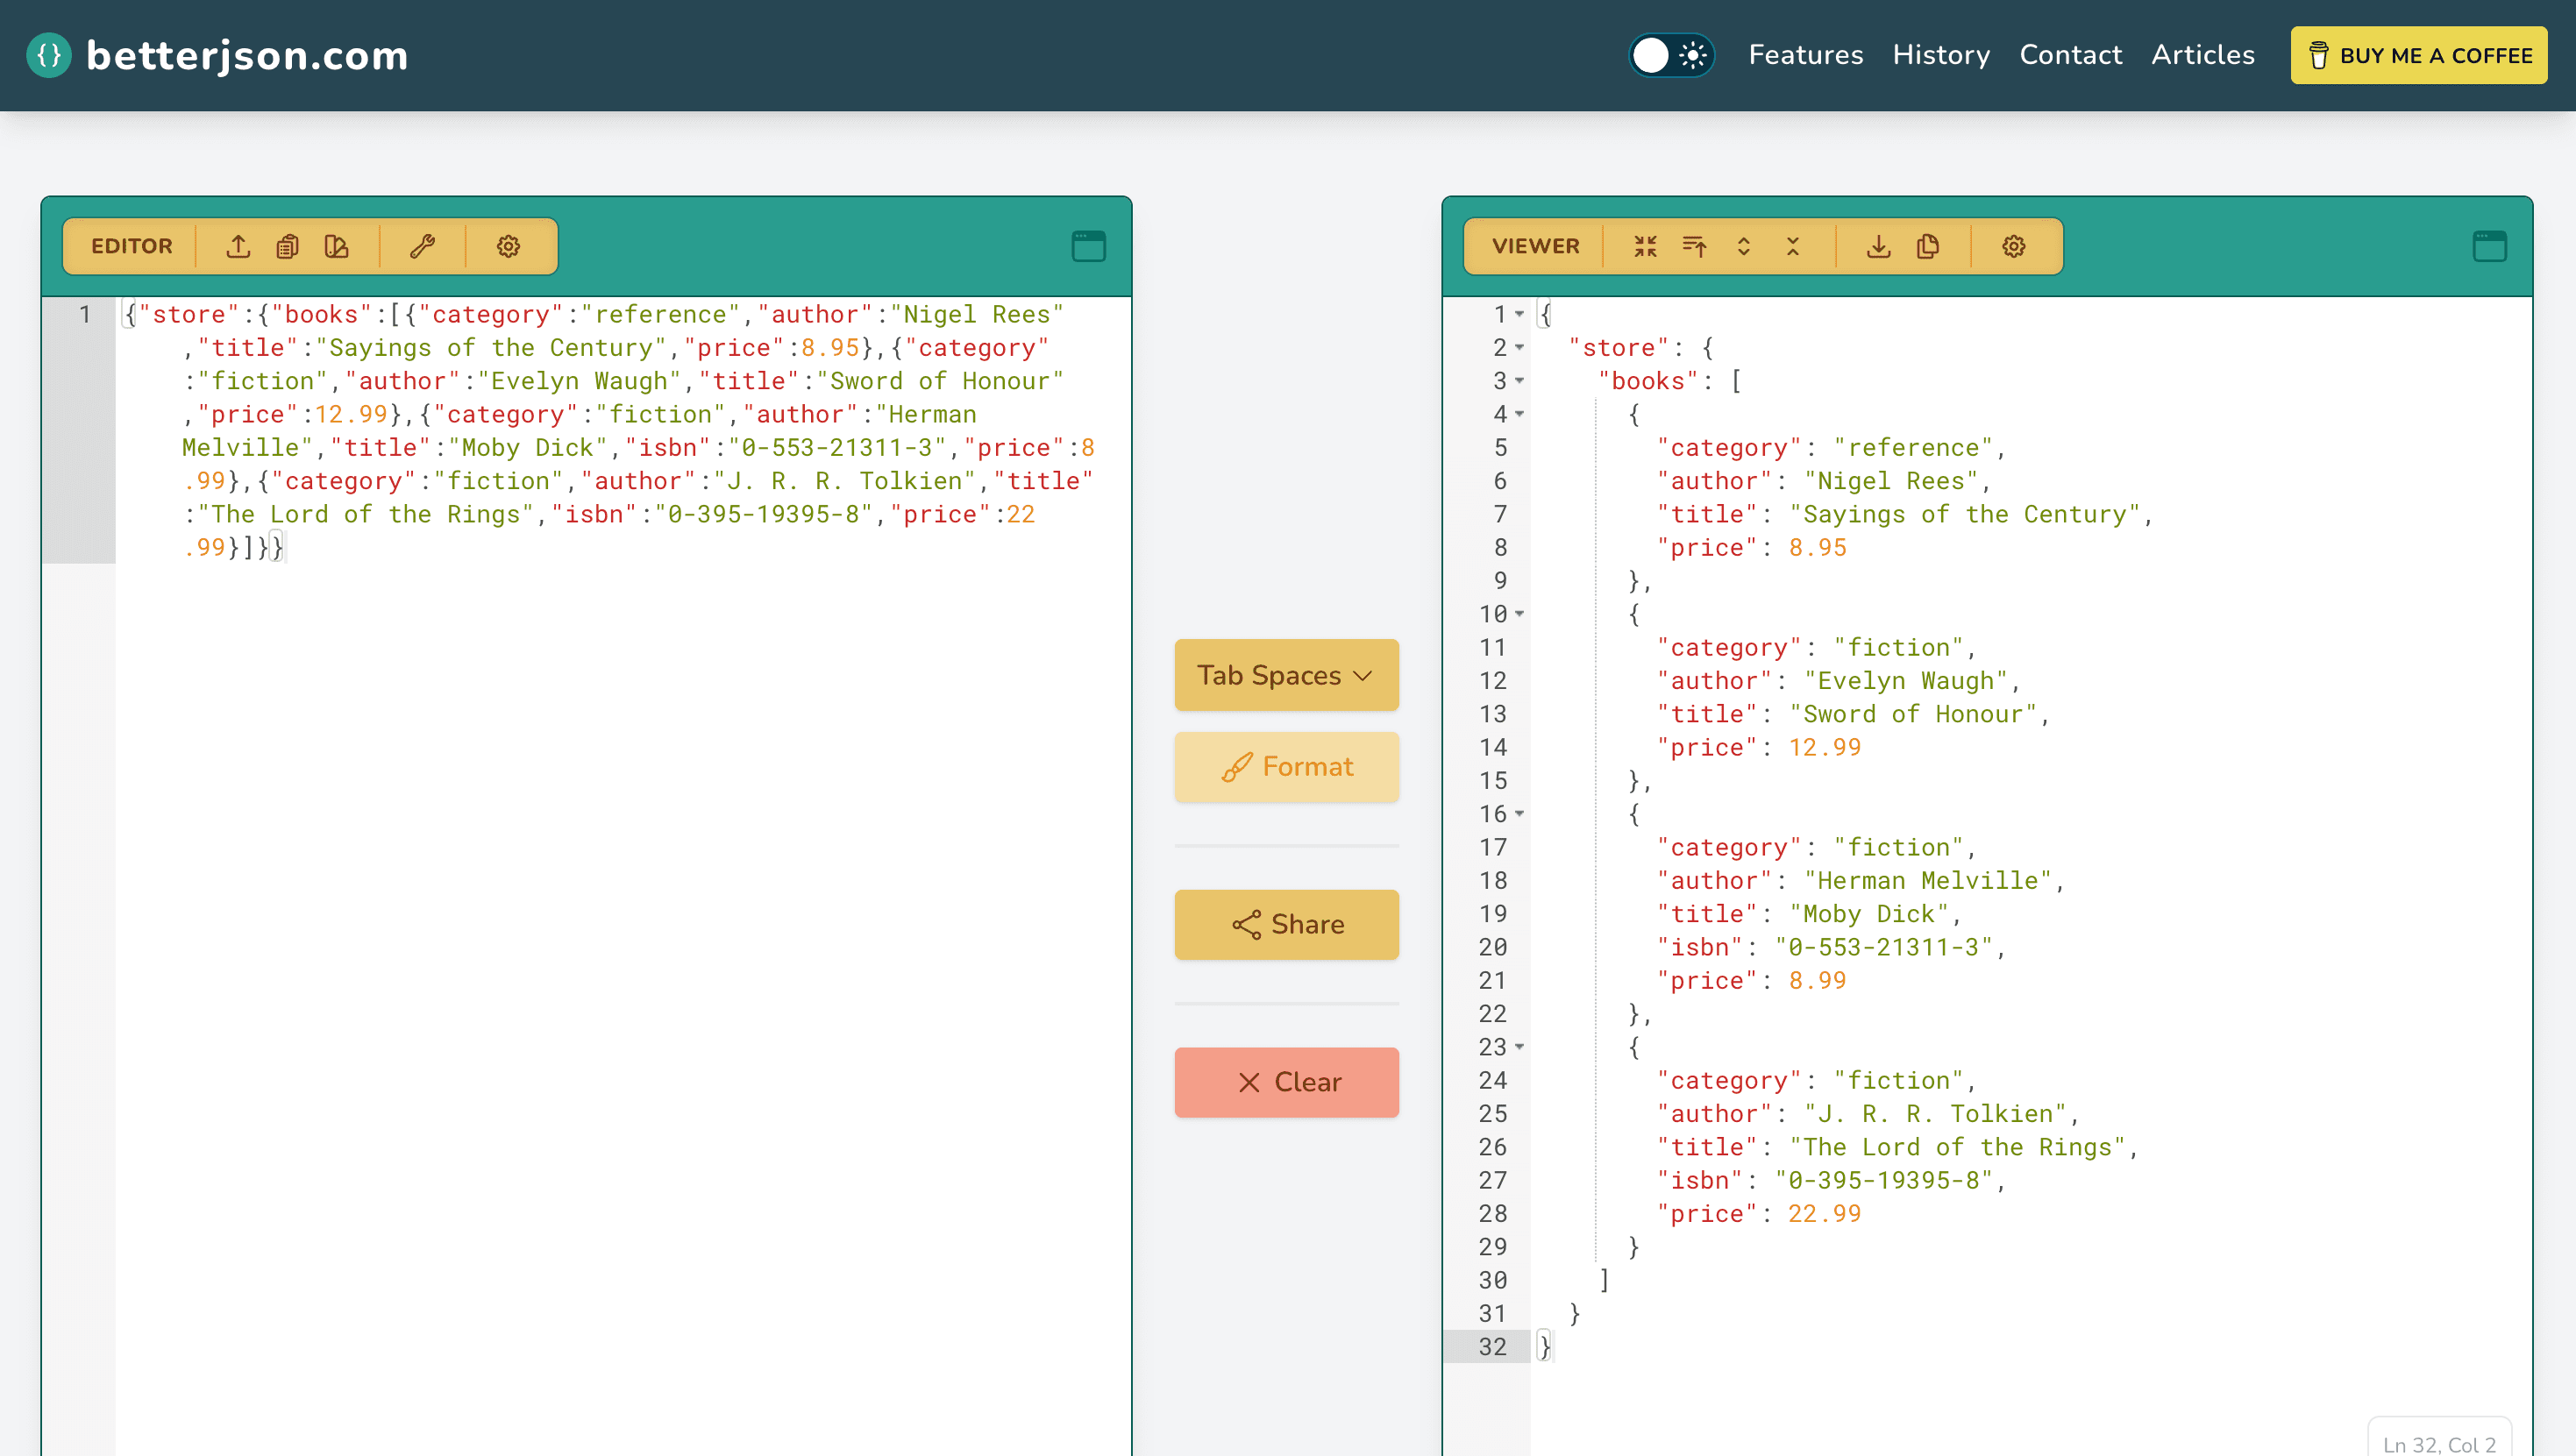Maximize the viewer panel window icon
2576x1456 pixels.
2489,246
